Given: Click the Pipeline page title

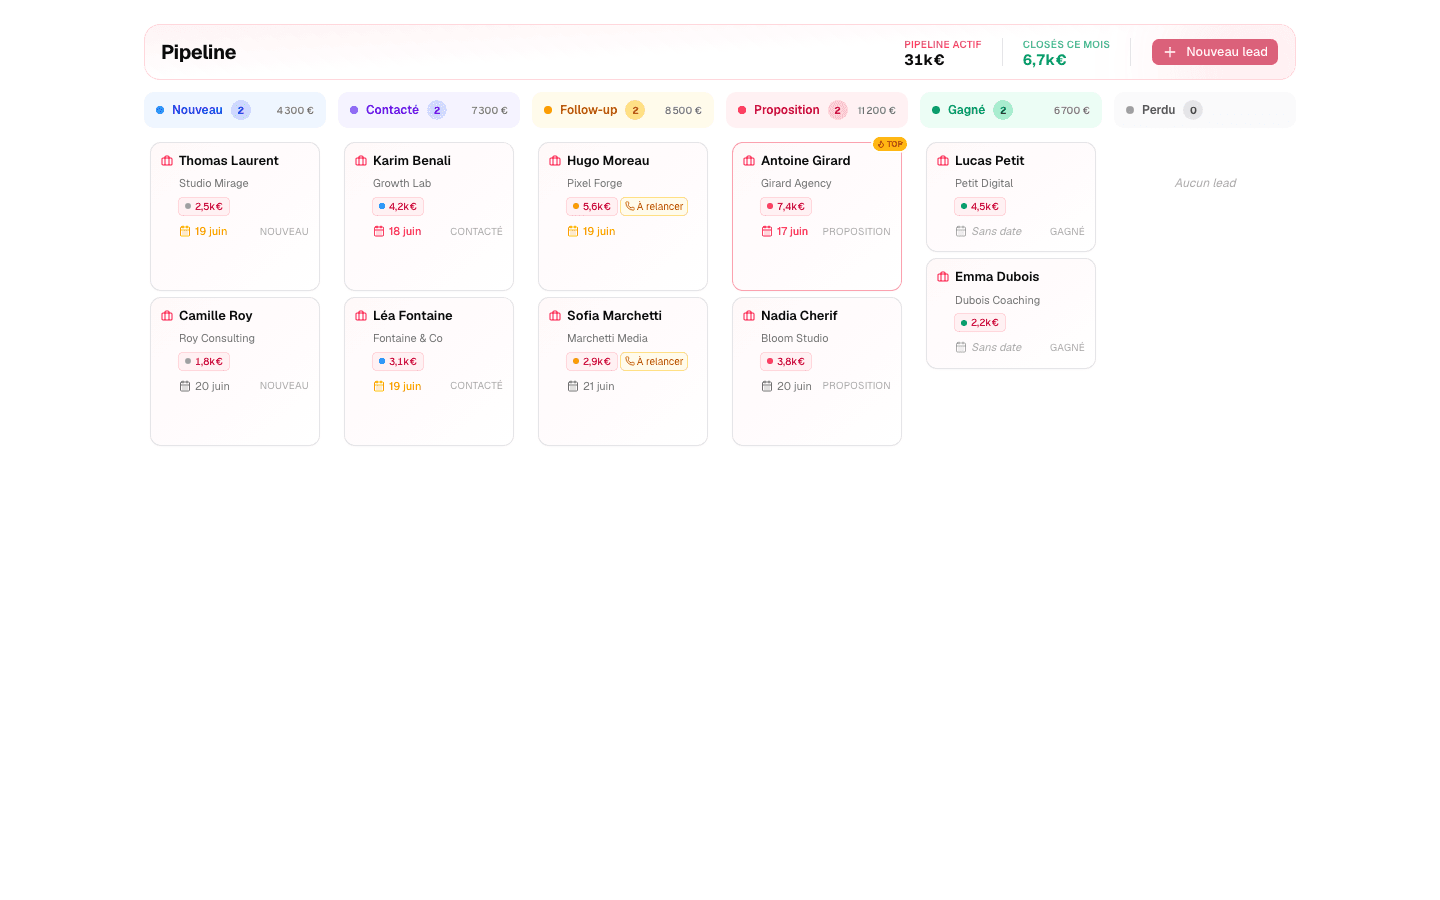Looking at the screenshot, I should coord(199,52).
